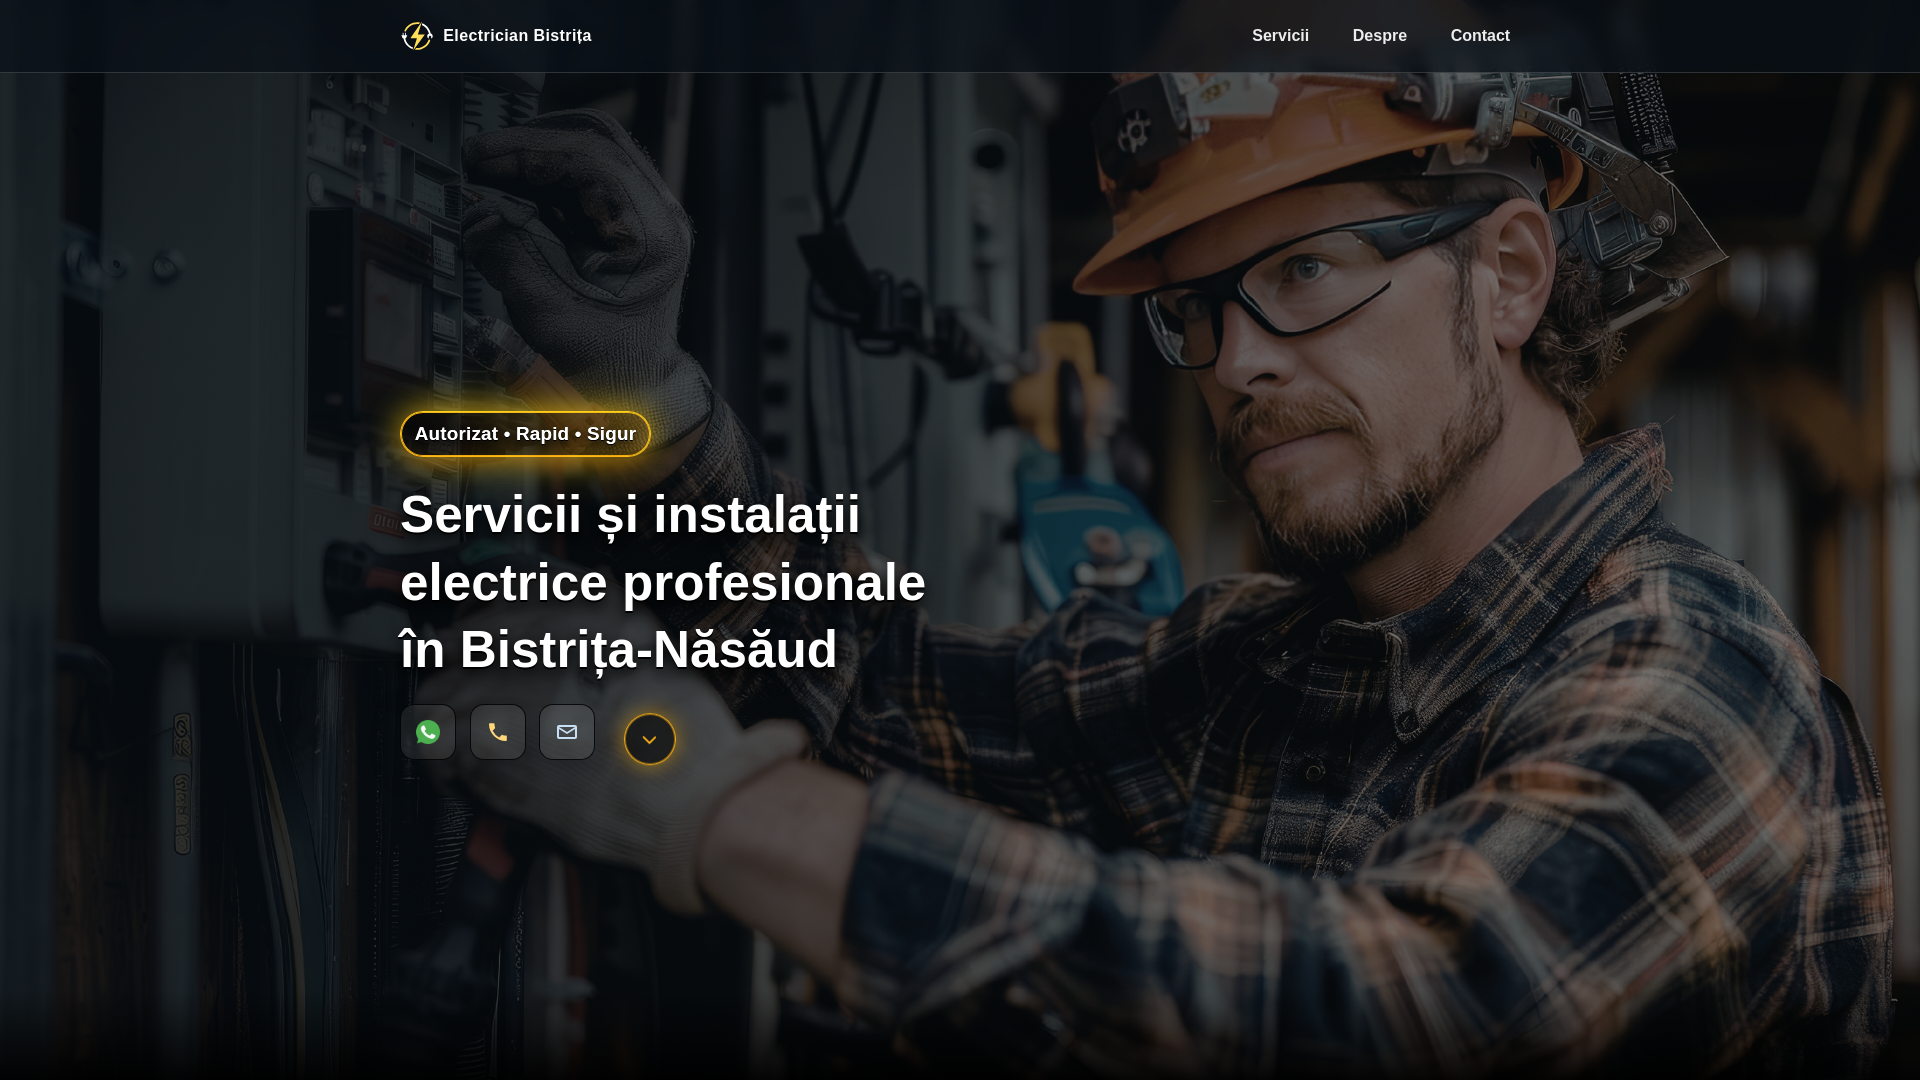Image resolution: width=1920 pixels, height=1080 pixels.
Task: Go to the Despre section
Action: (x=1379, y=36)
